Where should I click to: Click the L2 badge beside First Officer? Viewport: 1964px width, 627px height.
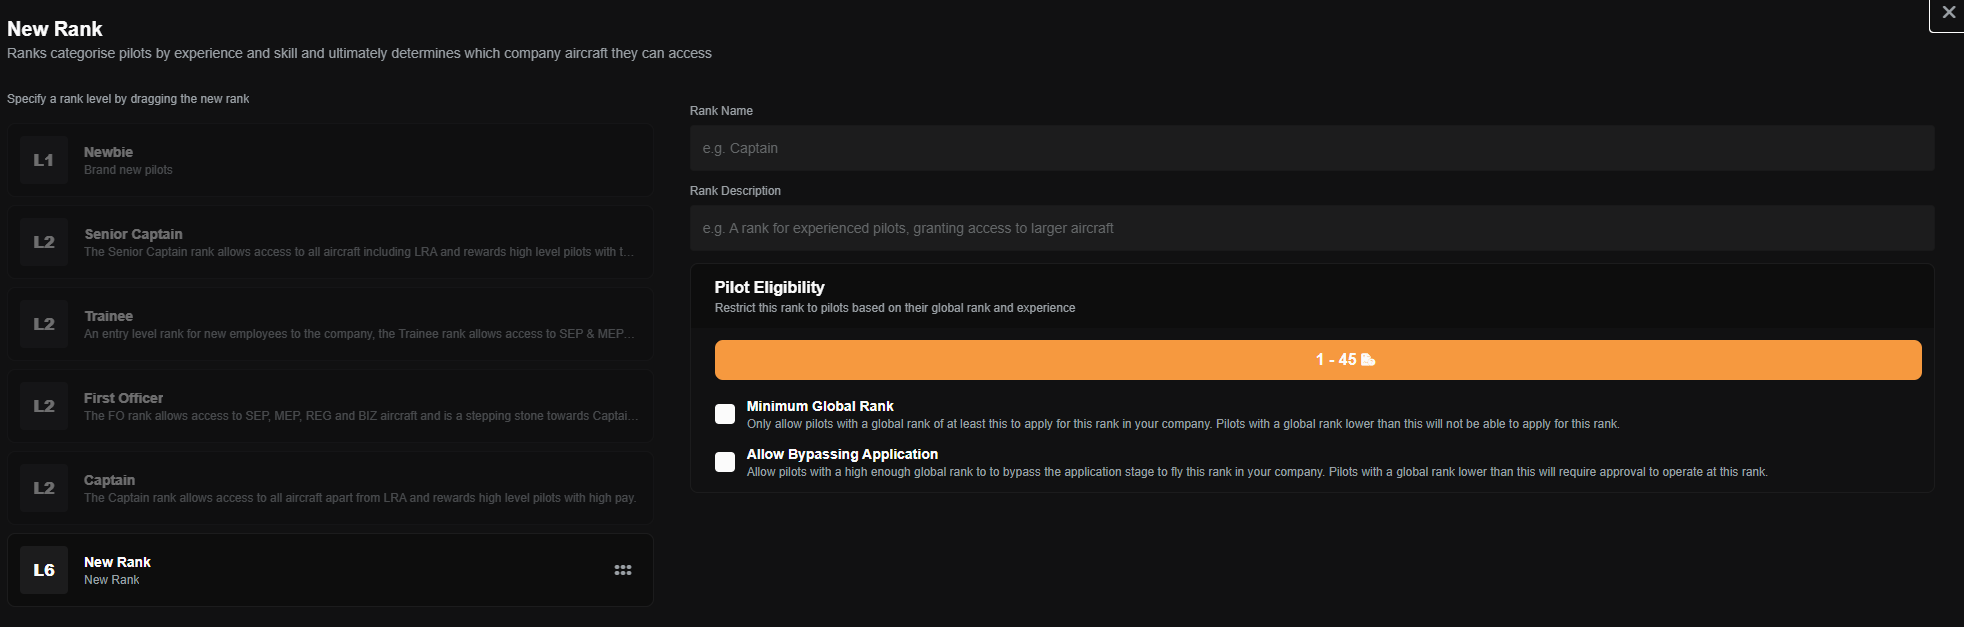(x=44, y=406)
